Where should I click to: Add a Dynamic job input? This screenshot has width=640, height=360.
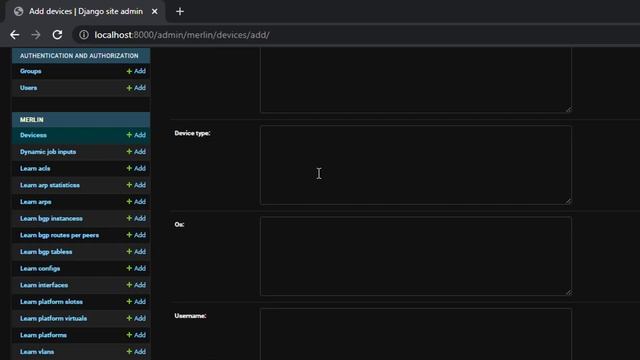pyautogui.click(x=136, y=152)
